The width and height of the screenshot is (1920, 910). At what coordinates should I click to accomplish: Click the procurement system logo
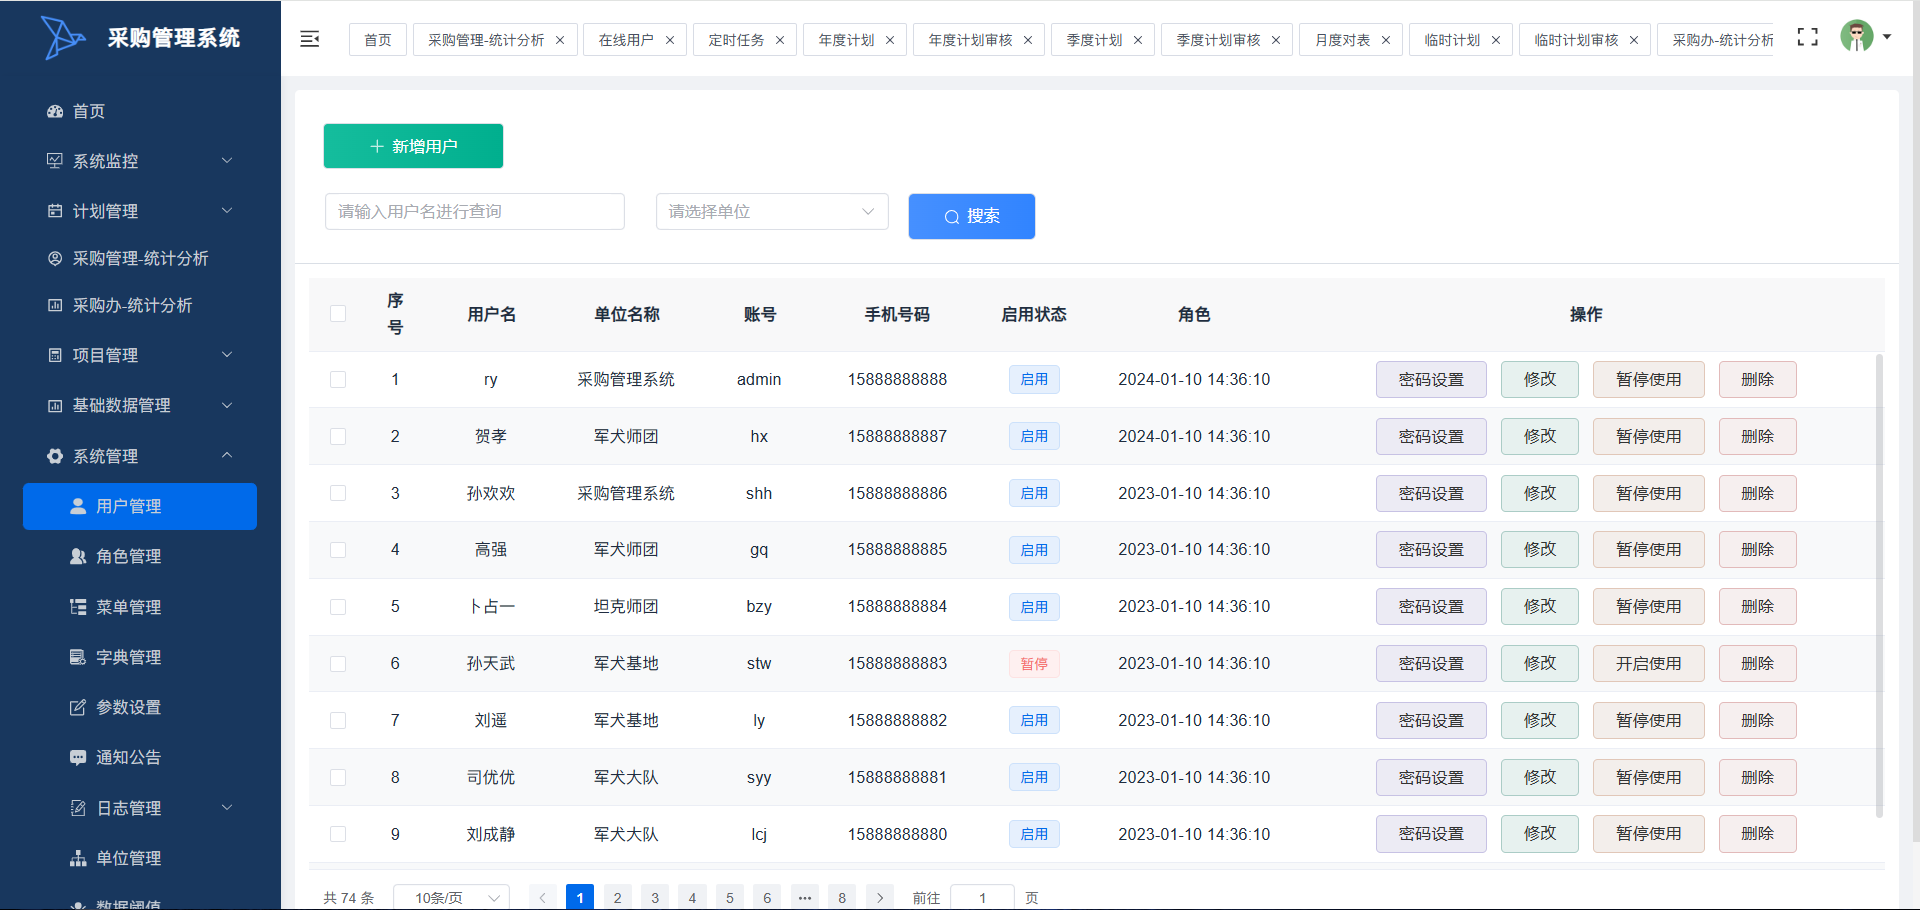(x=63, y=38)
